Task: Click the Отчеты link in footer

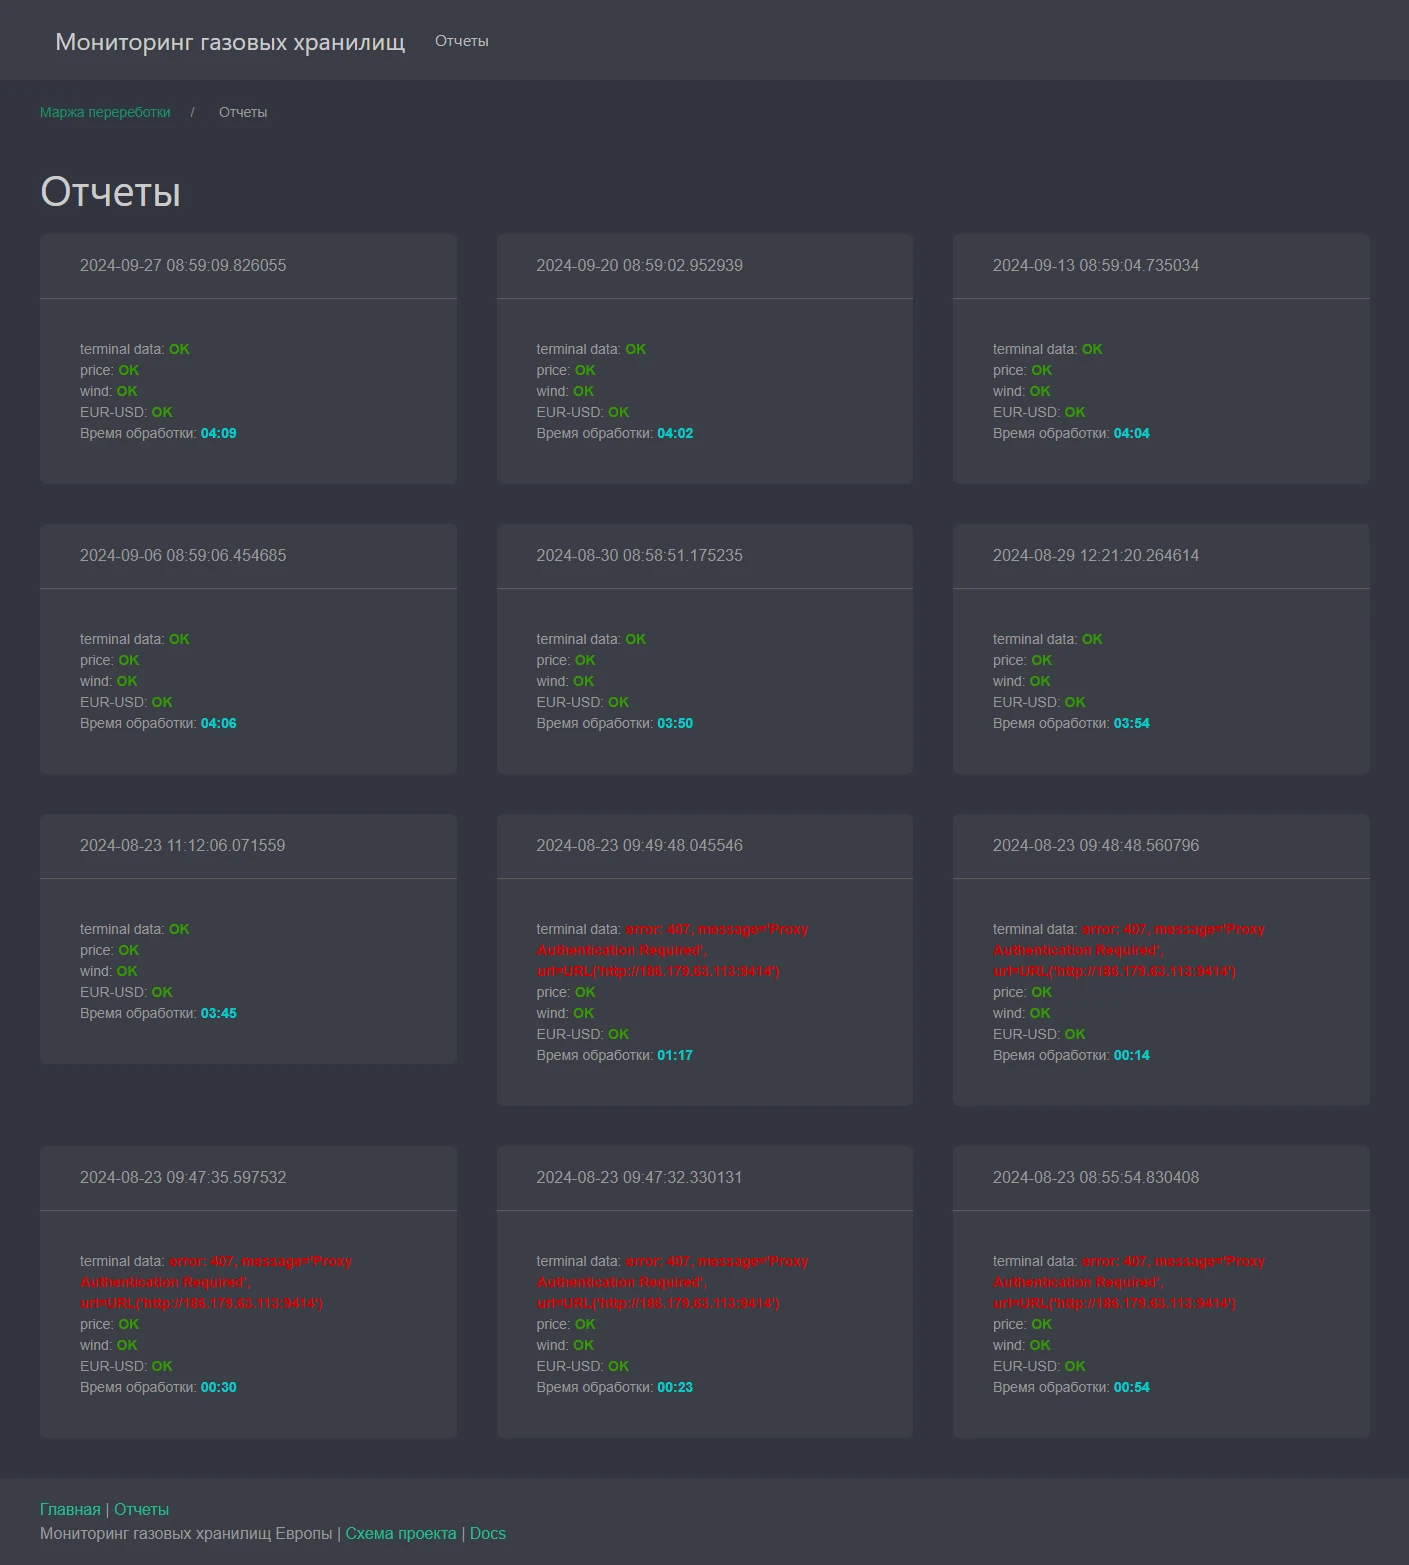Action: 141,1510
